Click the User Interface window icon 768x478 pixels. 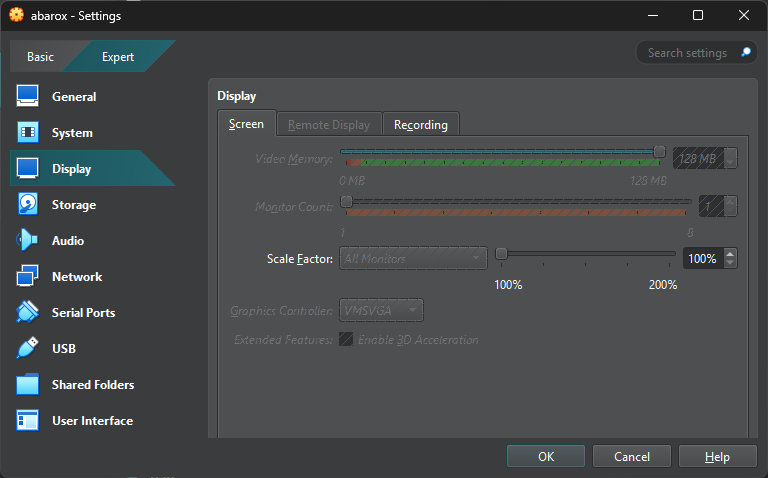(x=27, y=420)
